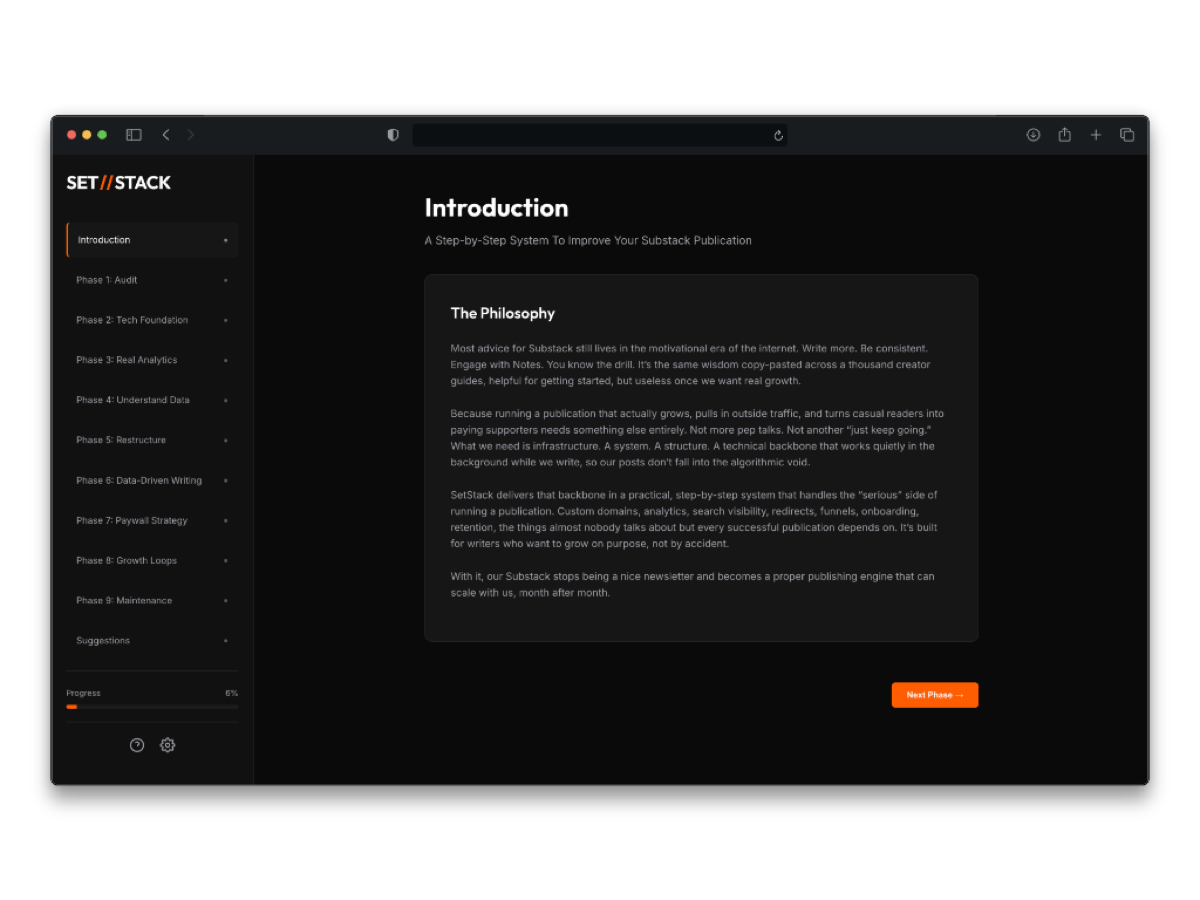Click the browser back arrow

166,134
